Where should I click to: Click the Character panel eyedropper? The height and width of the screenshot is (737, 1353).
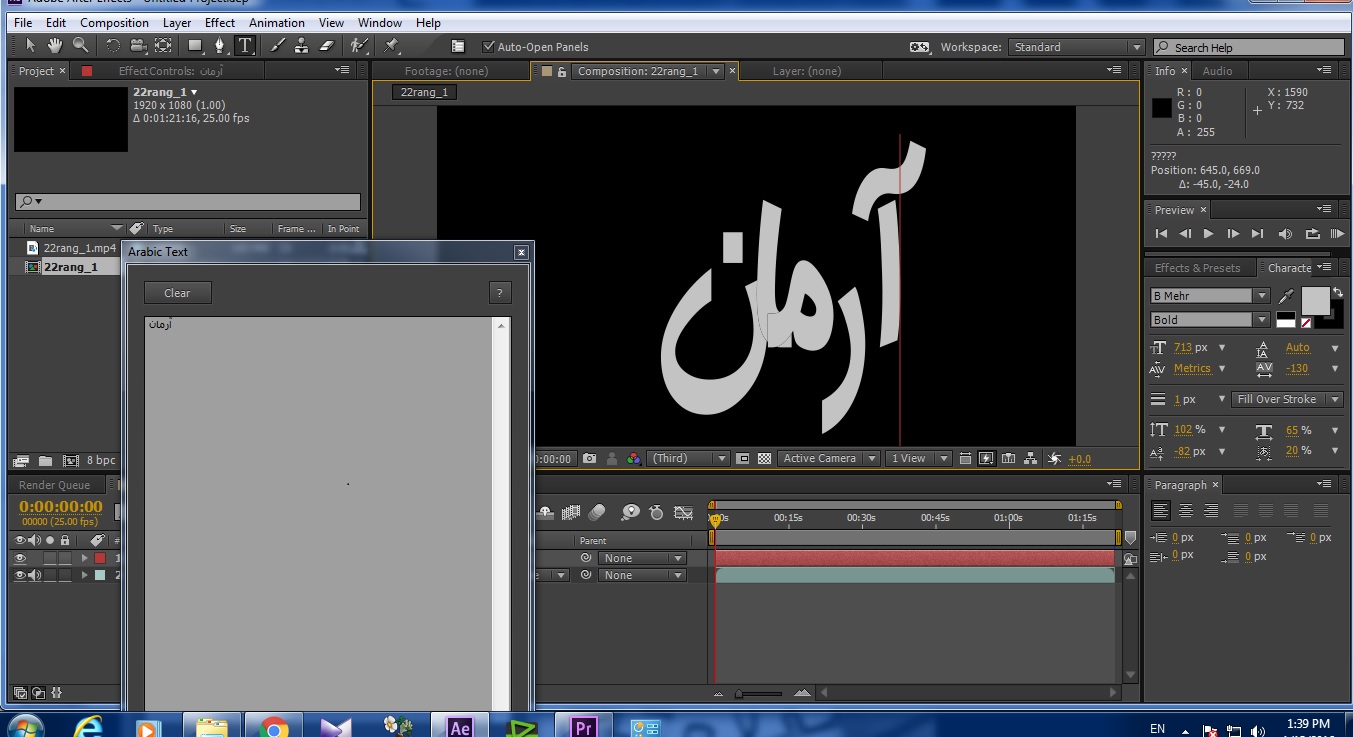point(1287,296)
